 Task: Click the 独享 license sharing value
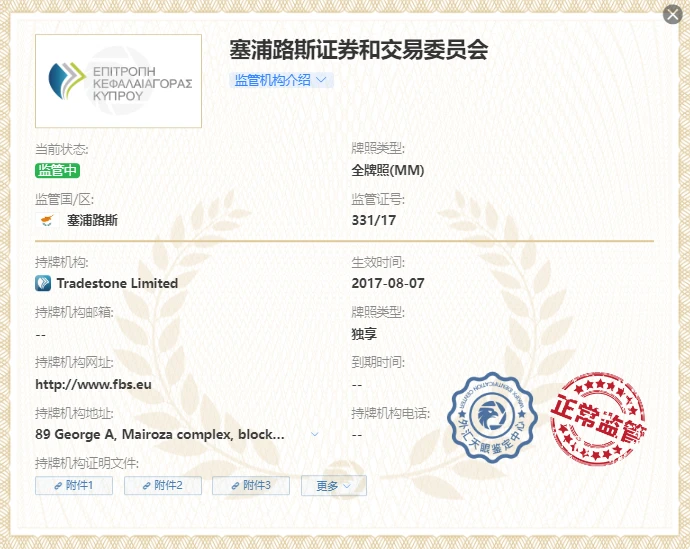tap(364, 334)
